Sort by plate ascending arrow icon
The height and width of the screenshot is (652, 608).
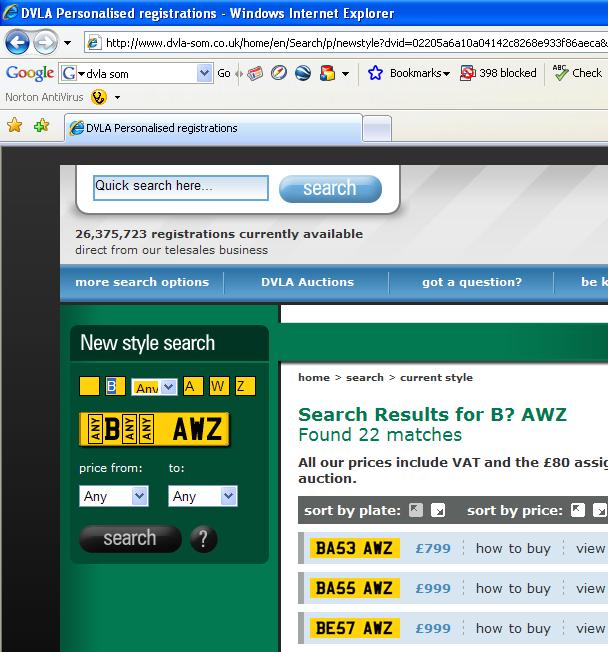click(416, 509)
